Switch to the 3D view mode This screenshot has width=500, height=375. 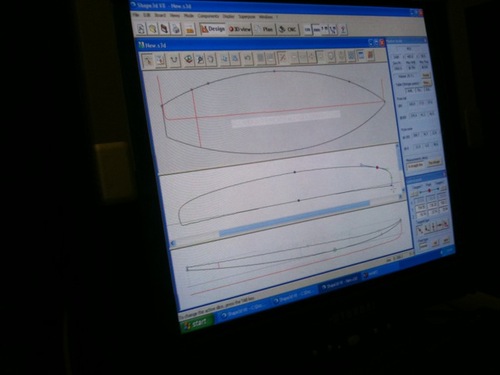coord(240,29)
